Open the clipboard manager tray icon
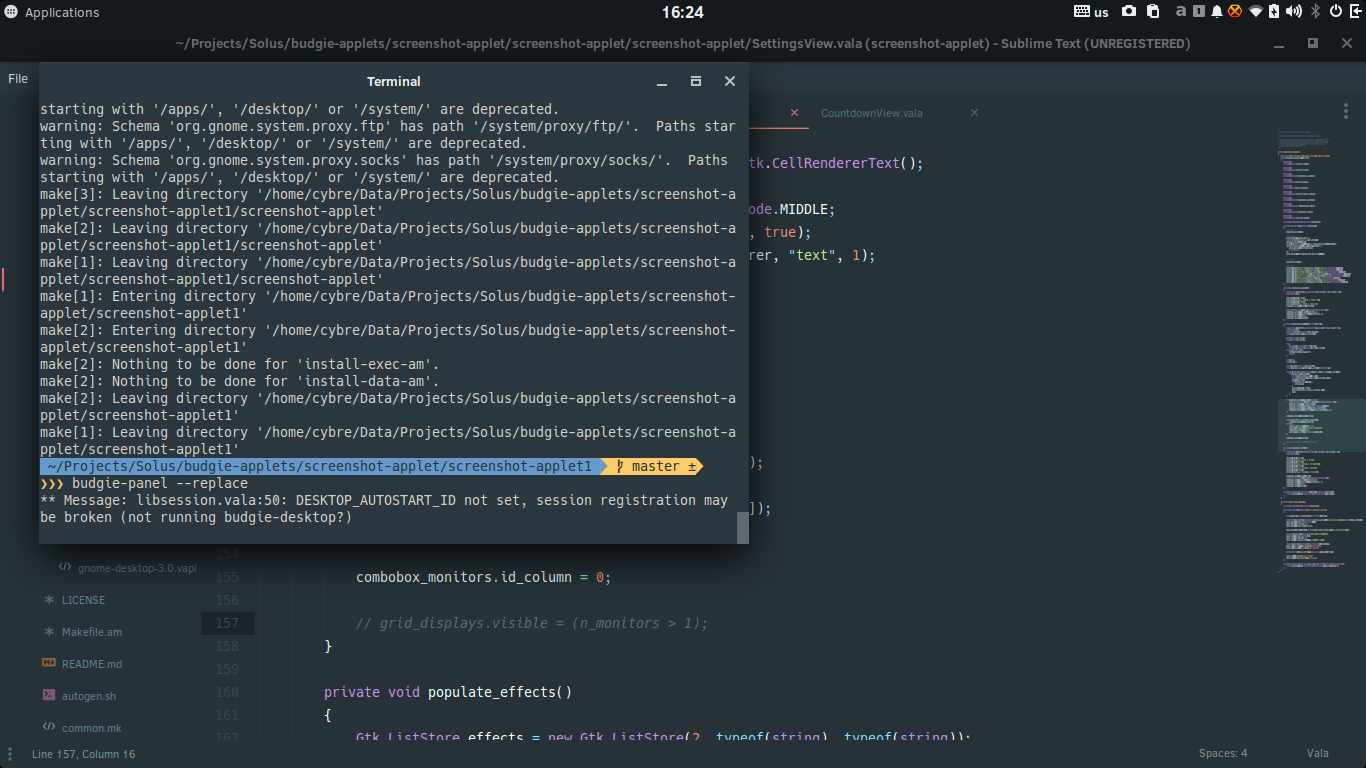 tap(1153, 12)
